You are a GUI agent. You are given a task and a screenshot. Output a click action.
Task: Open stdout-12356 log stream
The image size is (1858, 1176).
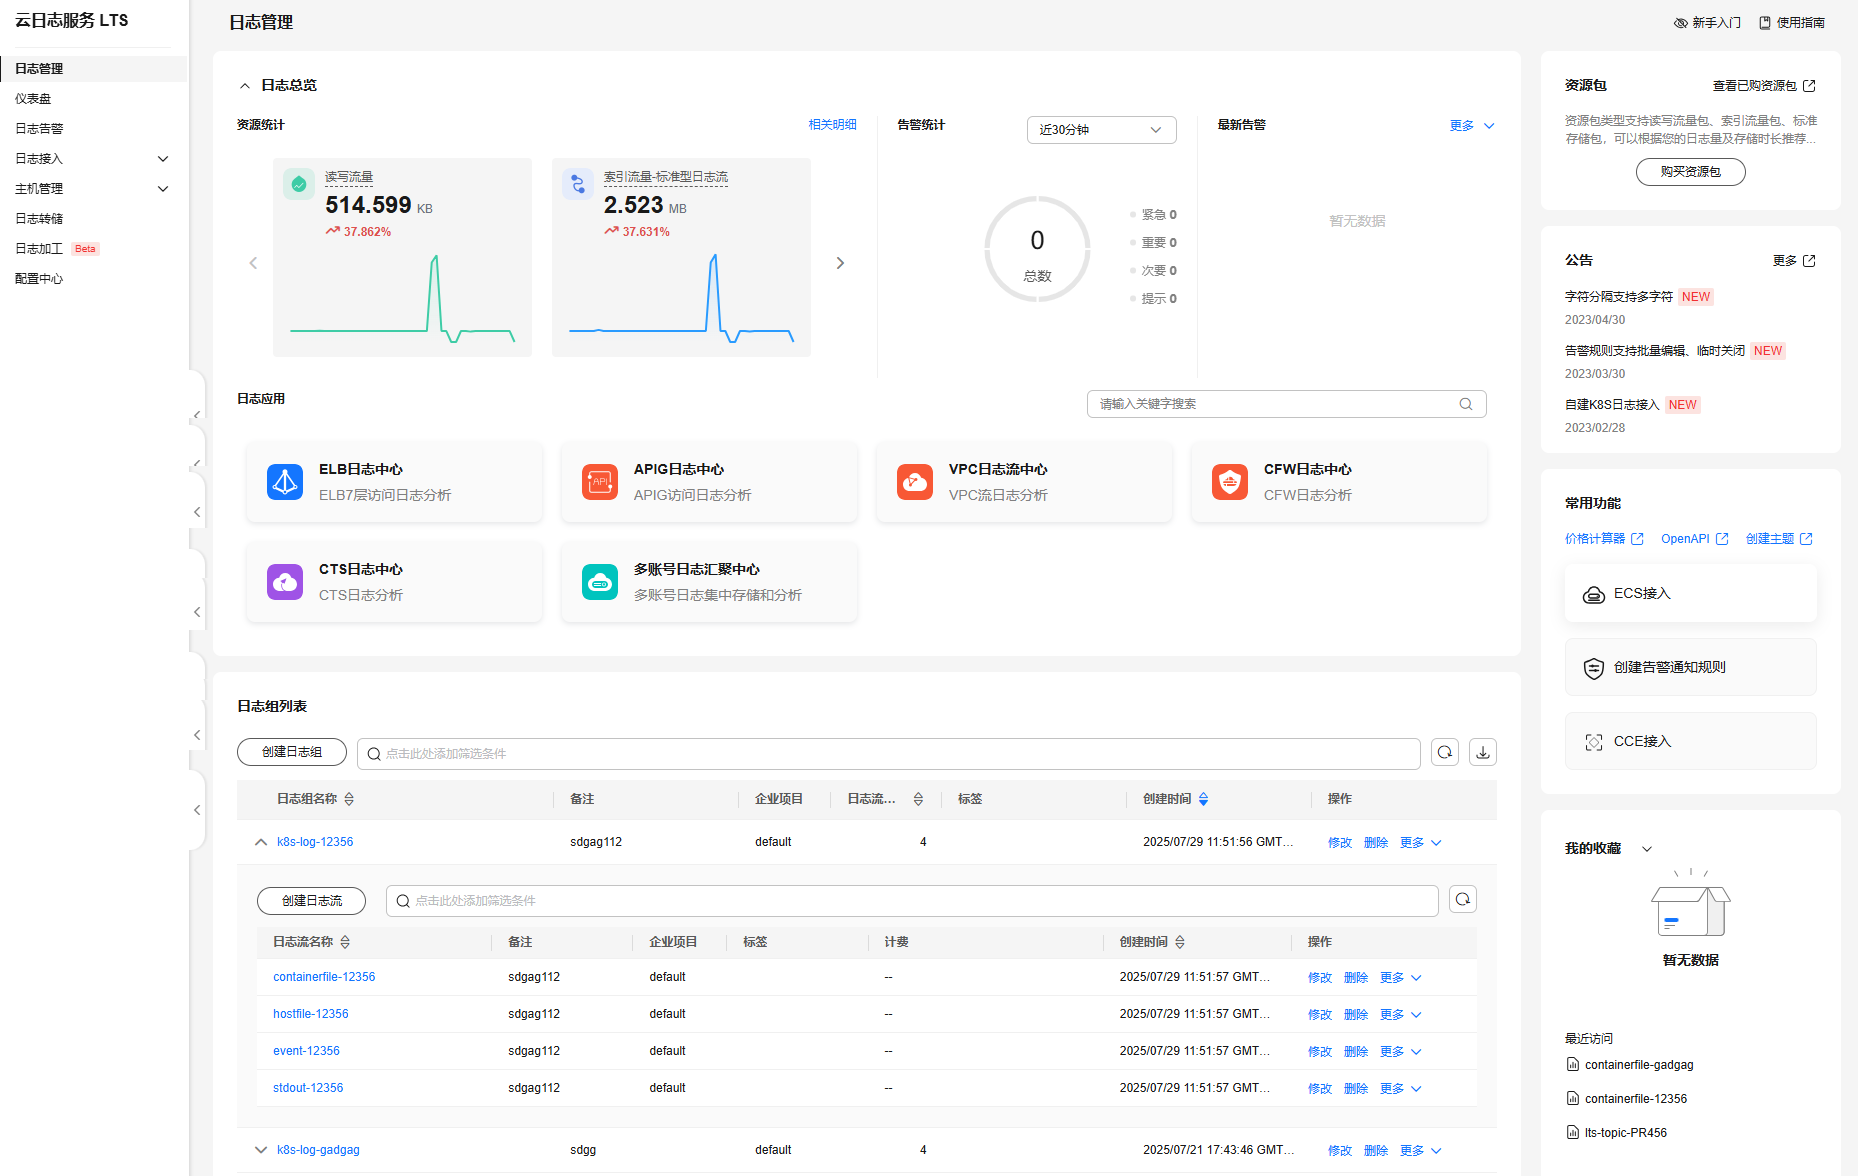pos(308,1088)
